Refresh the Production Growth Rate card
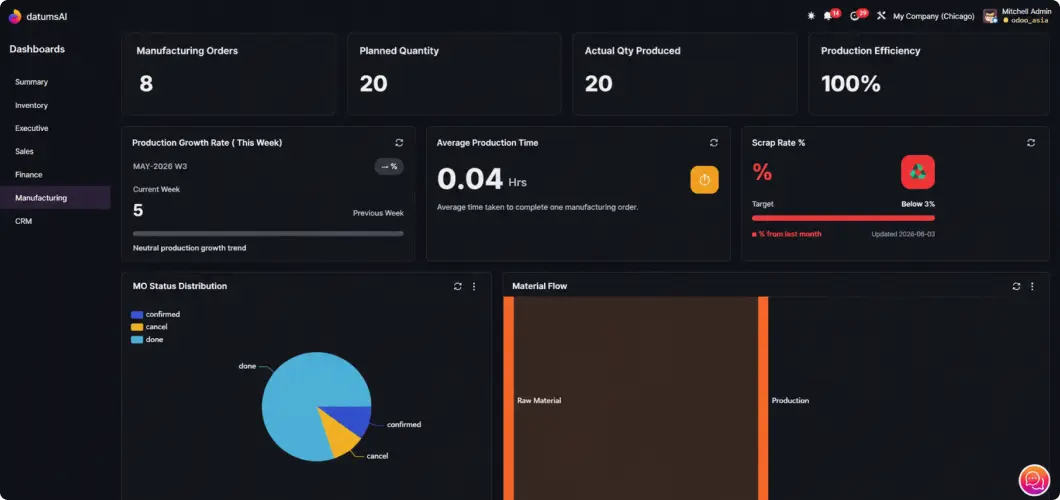The width and height of the screenshot is (1060, 500). click(x=399, y=143)
